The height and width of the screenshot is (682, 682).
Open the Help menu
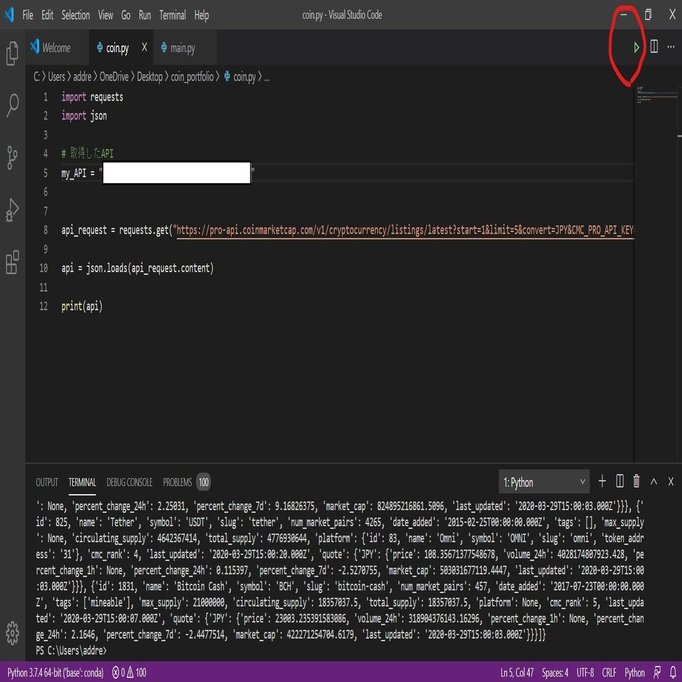coord(201,15)
